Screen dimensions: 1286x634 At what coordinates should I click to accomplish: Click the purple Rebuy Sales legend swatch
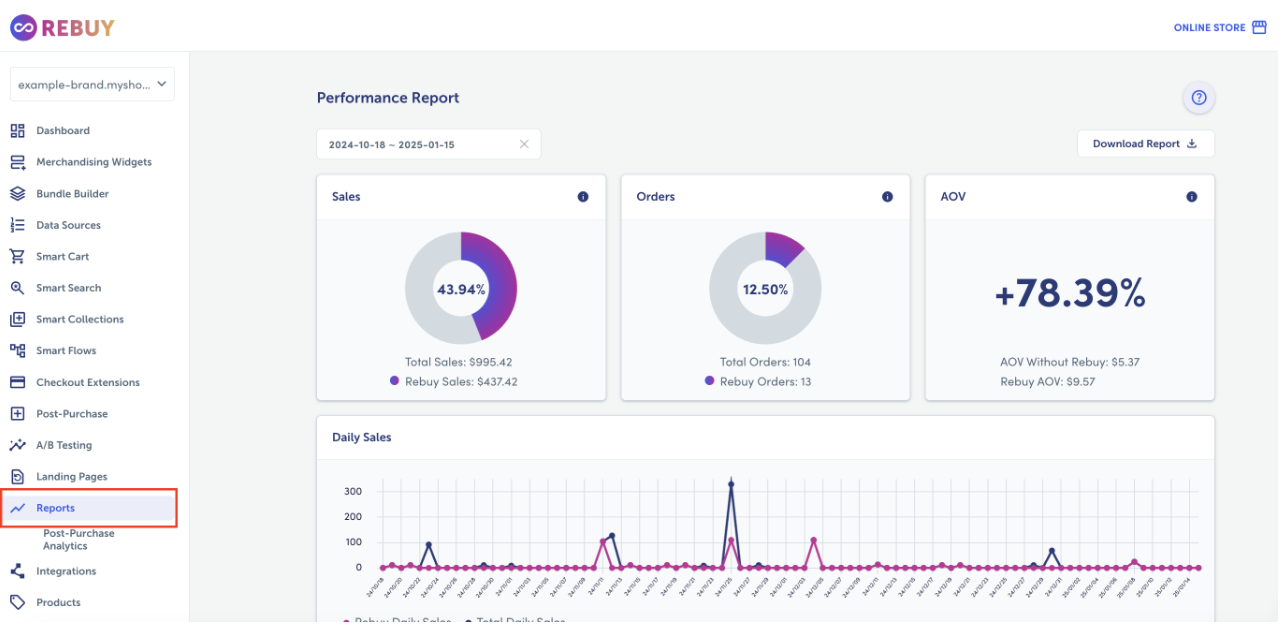tap(395, 381)
